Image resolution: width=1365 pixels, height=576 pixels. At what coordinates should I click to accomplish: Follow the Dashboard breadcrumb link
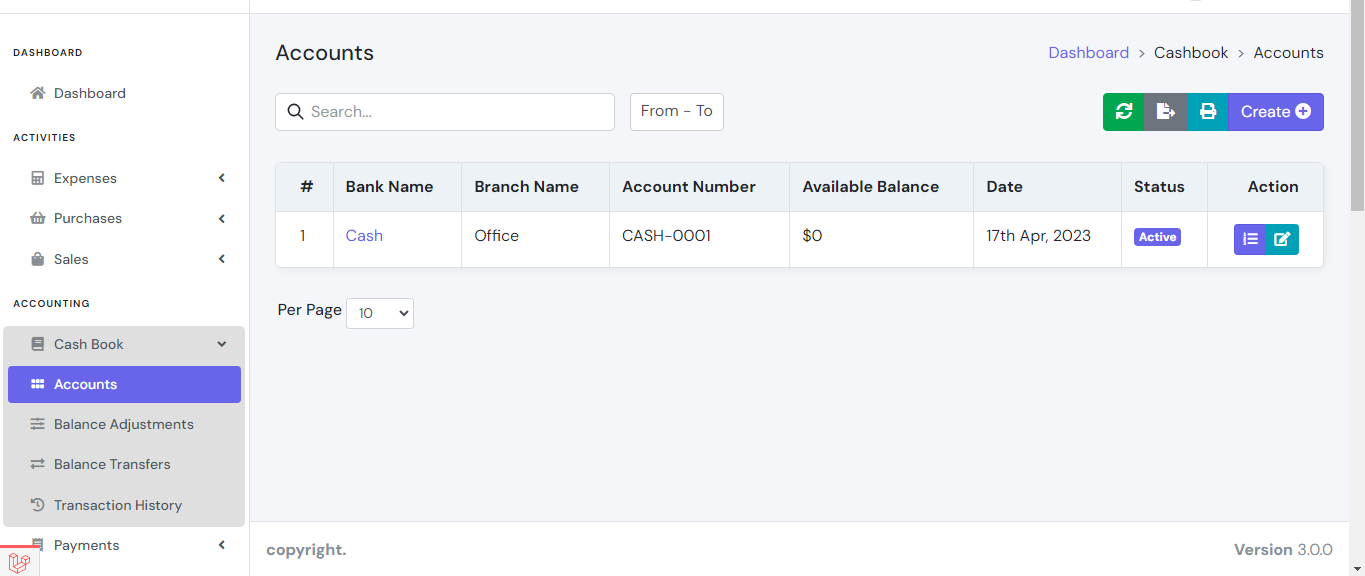pos(1089,52)
